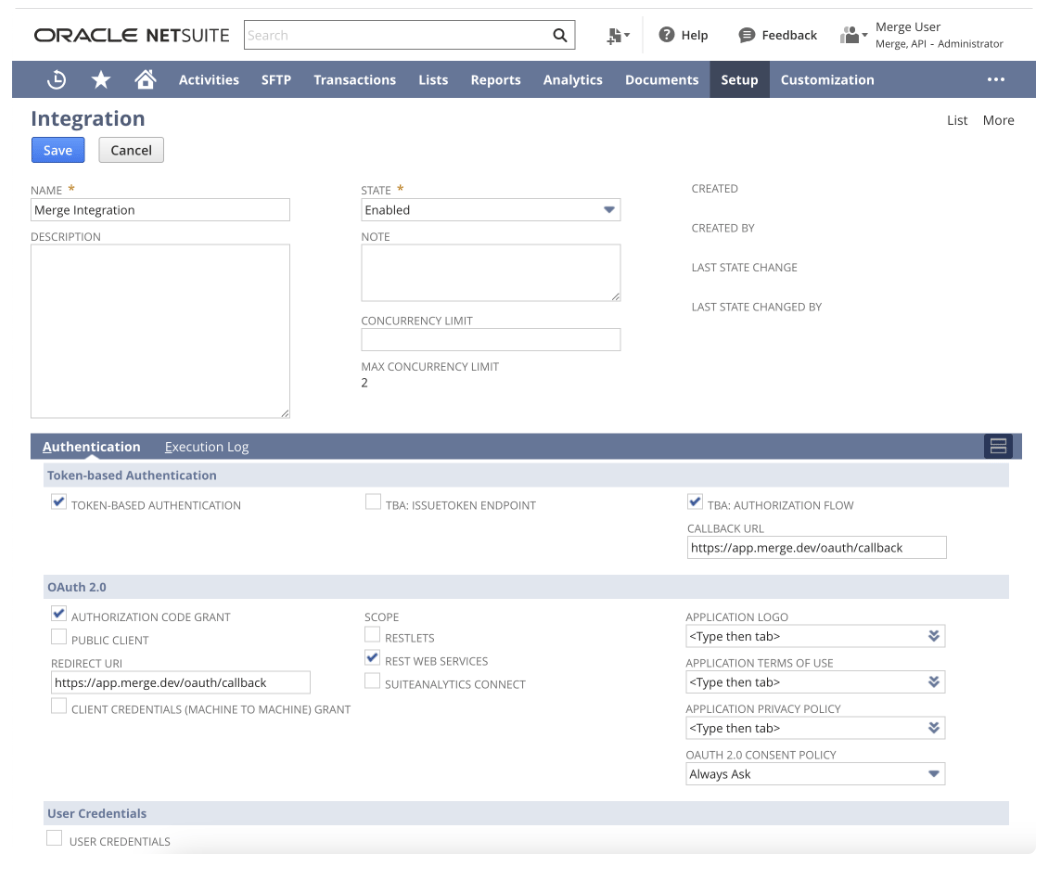Click the Feedback link text
The image size is (1060, 870).
(x=789, y=35)
